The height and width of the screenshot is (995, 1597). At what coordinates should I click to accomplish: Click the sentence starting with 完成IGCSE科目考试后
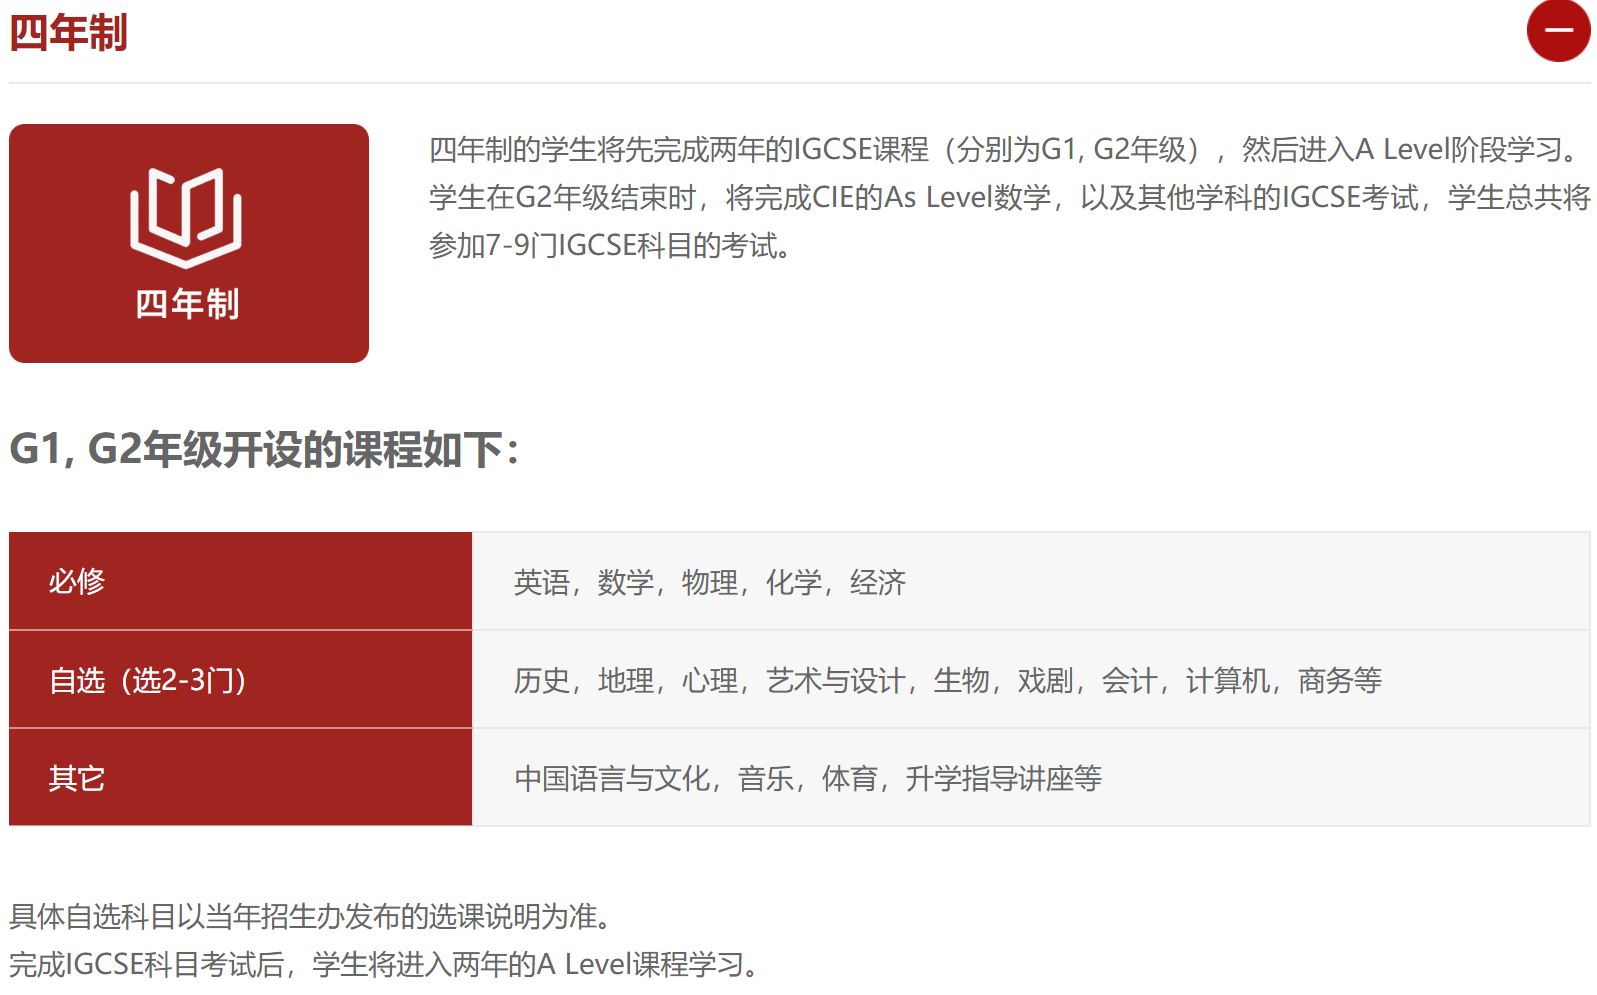(384, 964)
